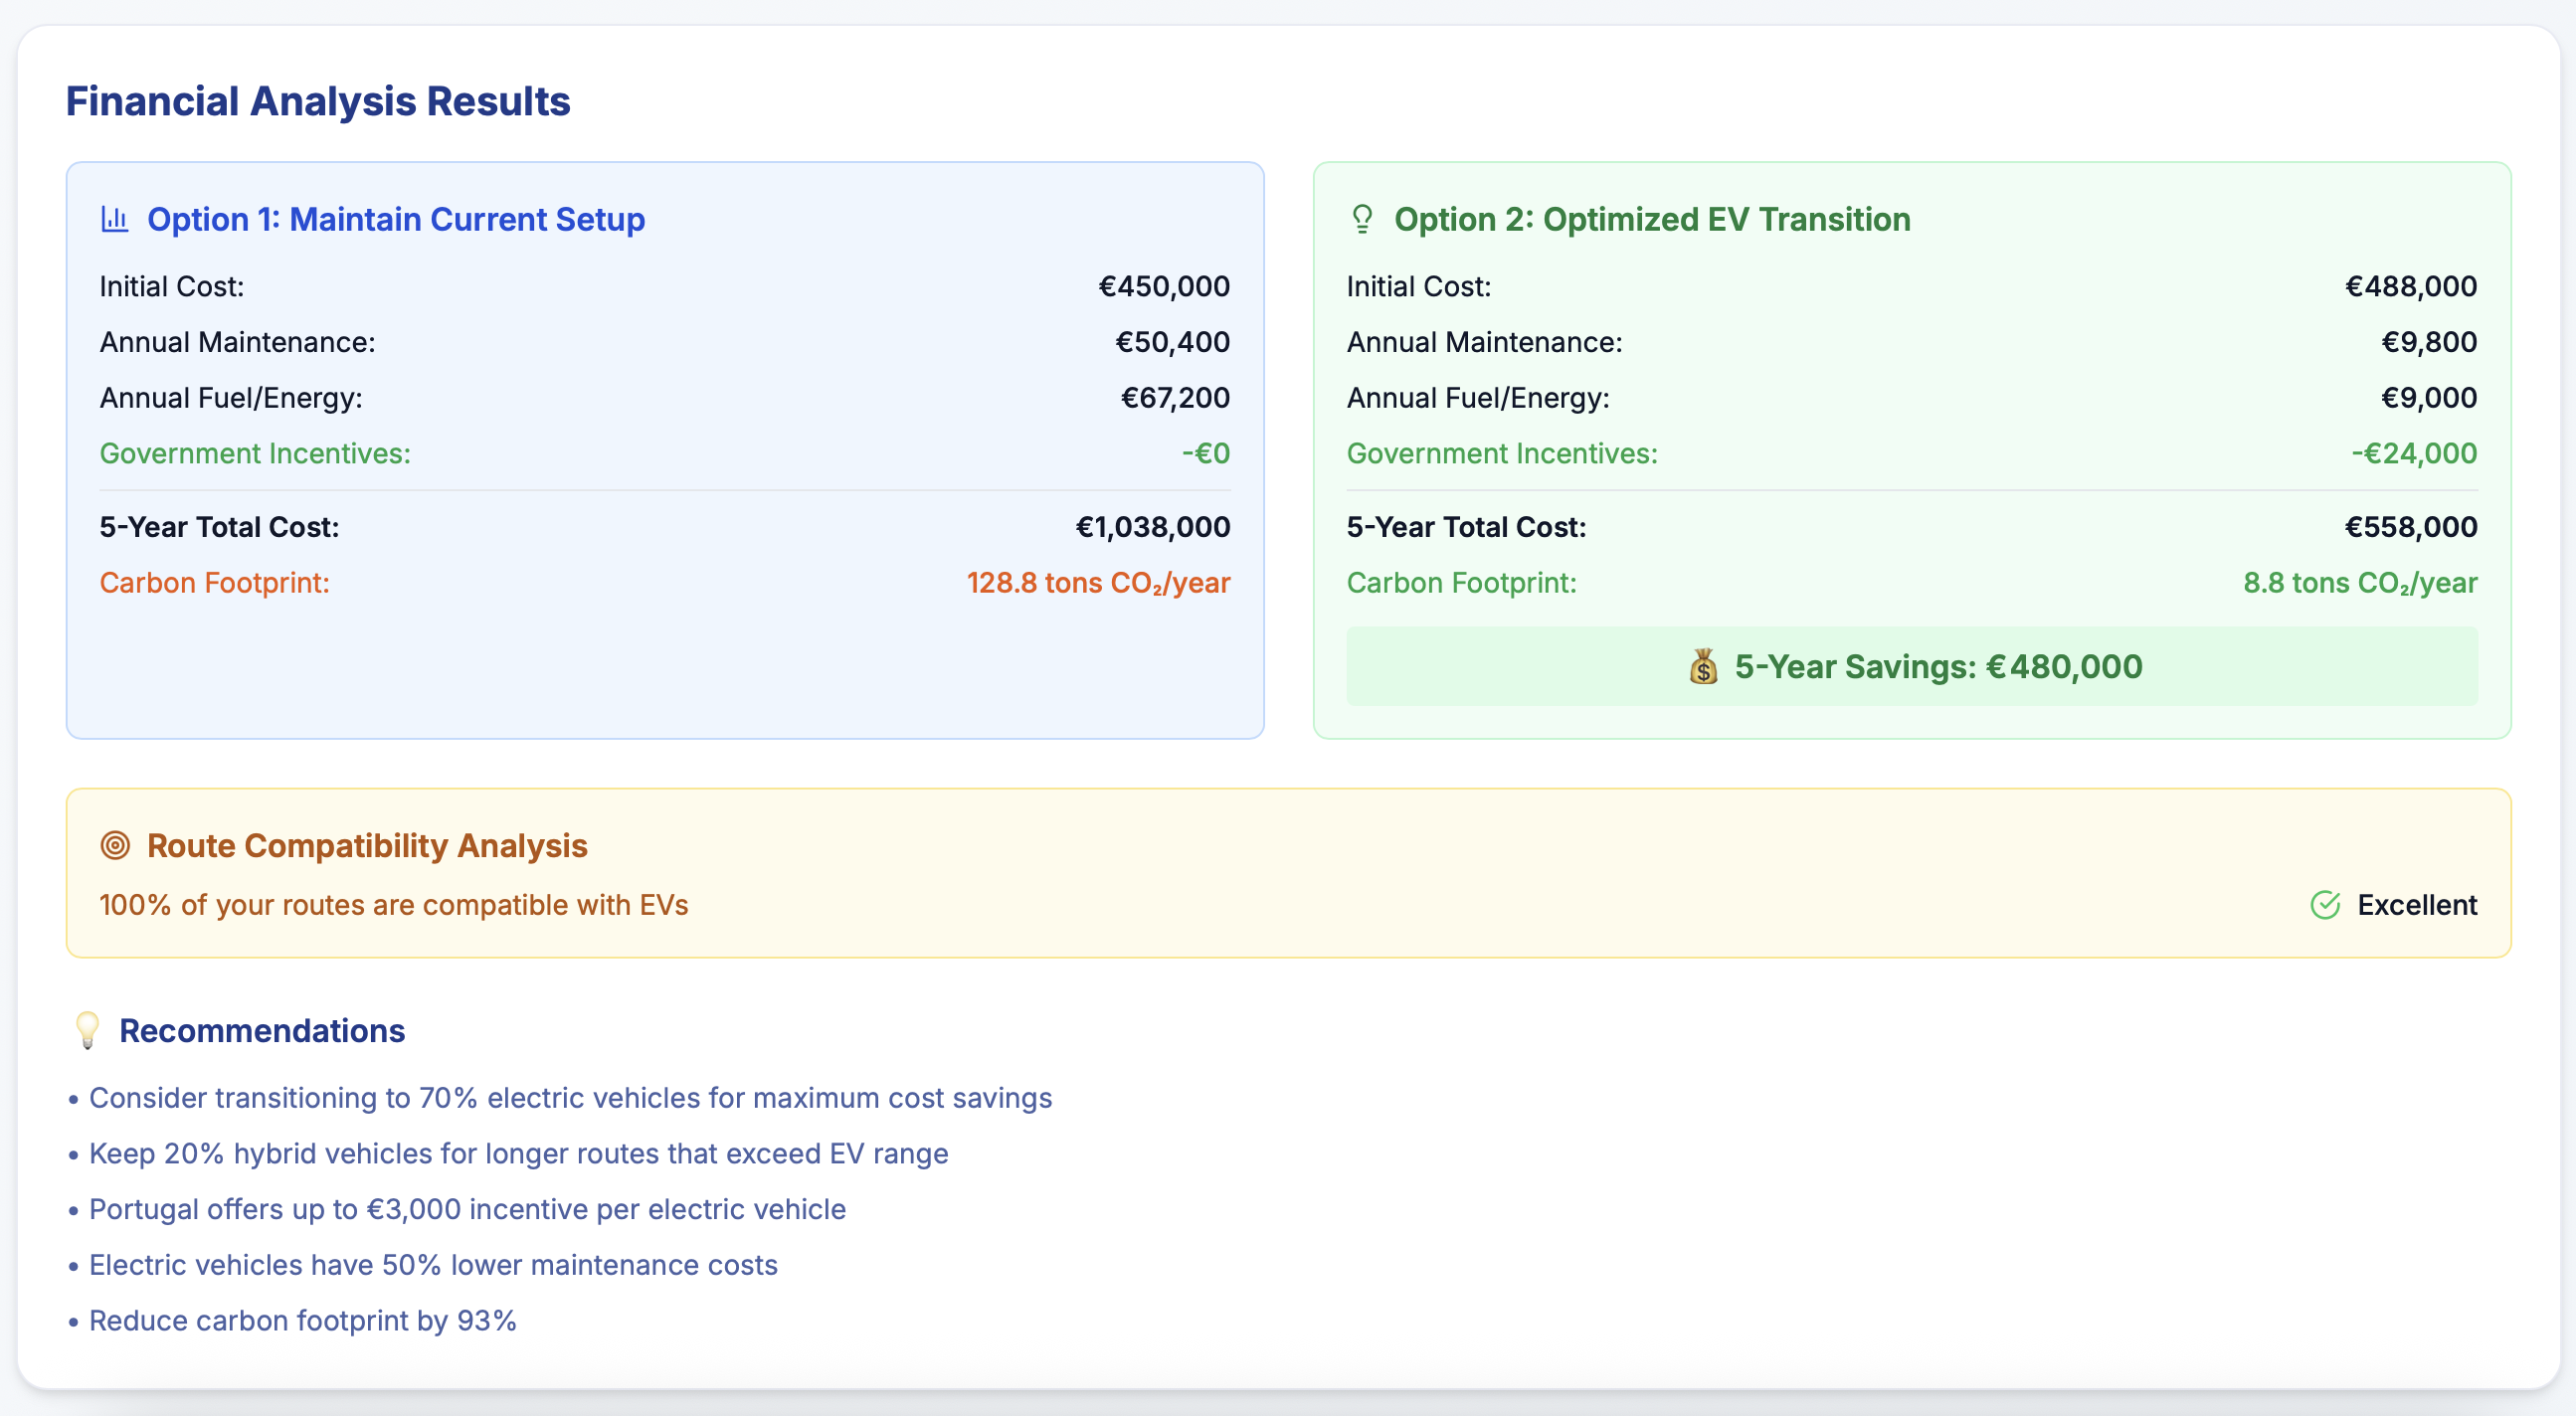Image resolution: width=2576 pixels, height=1416 pixels.
Task: Click the CO2 footprint value for Option 2
Action: point(2360,583)
